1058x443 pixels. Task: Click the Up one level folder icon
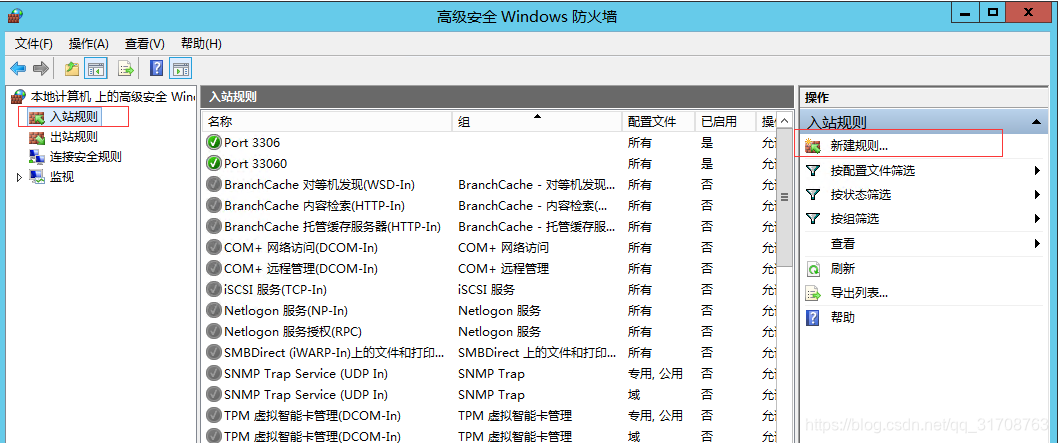[x=72, y=68]
